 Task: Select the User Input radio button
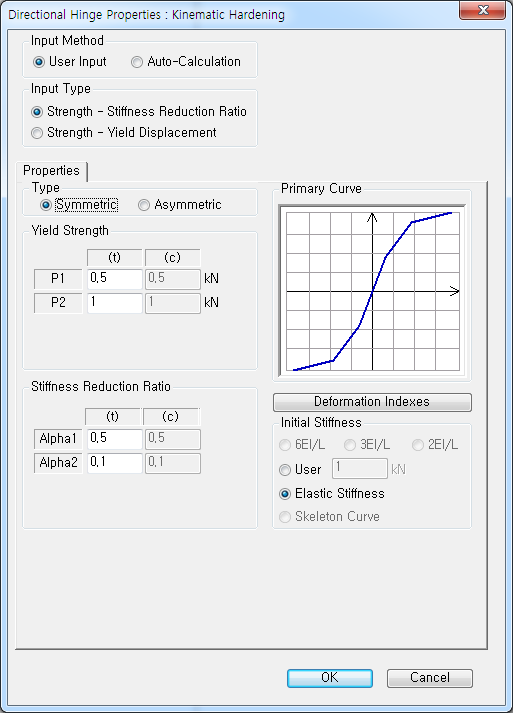[x=70, y=62]
